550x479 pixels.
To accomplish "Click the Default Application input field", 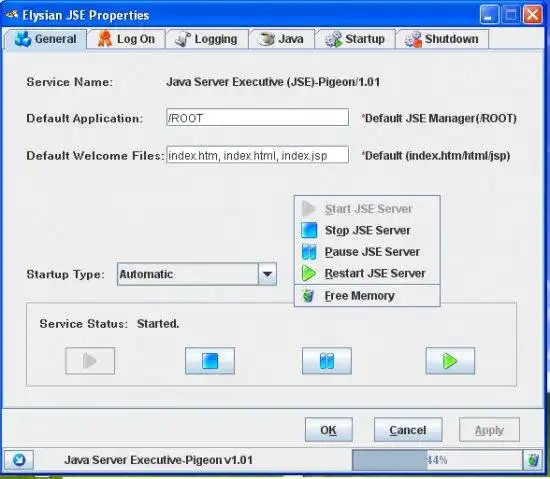I will click(x=257, y=117).
